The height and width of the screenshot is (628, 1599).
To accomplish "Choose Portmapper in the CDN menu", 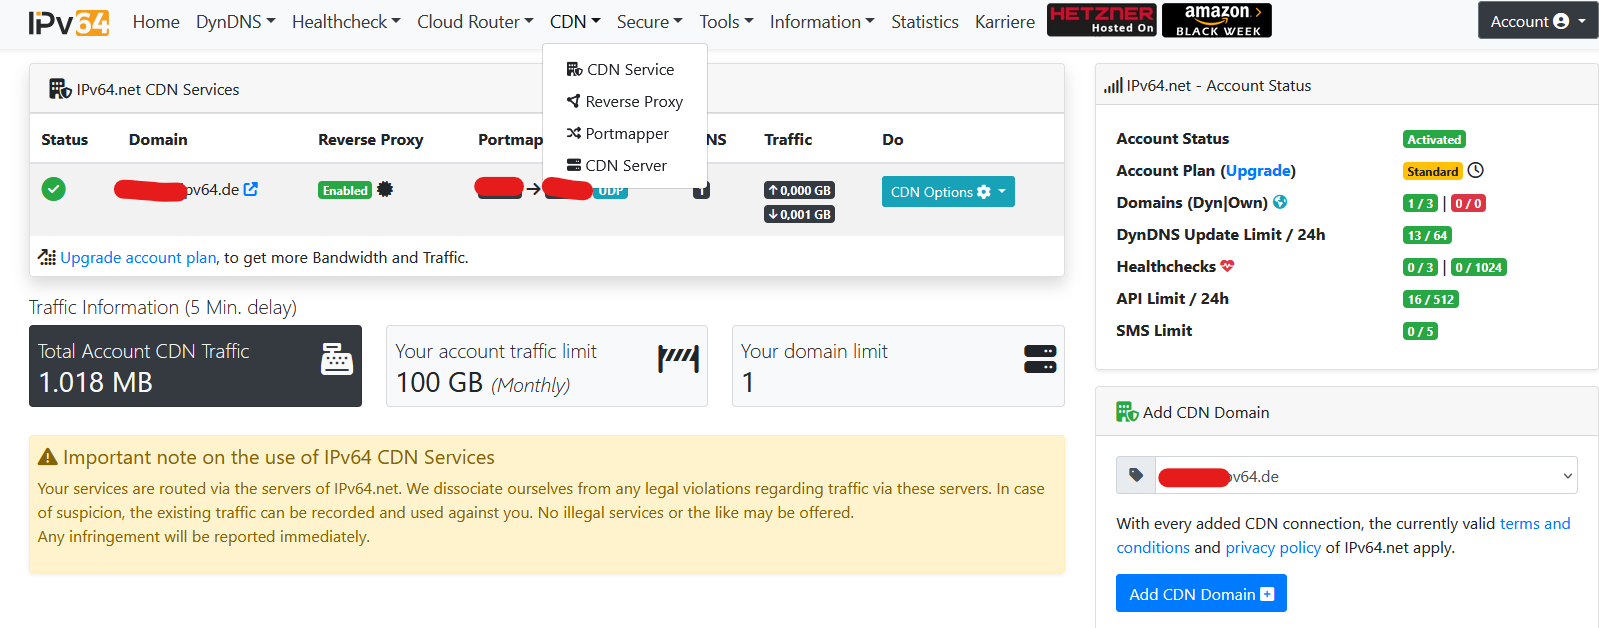I will pyautogui.click(x=626, y=134).
